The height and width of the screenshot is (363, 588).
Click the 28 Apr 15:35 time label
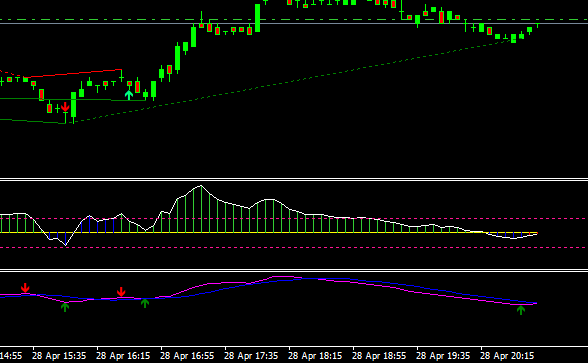(59, 356)
